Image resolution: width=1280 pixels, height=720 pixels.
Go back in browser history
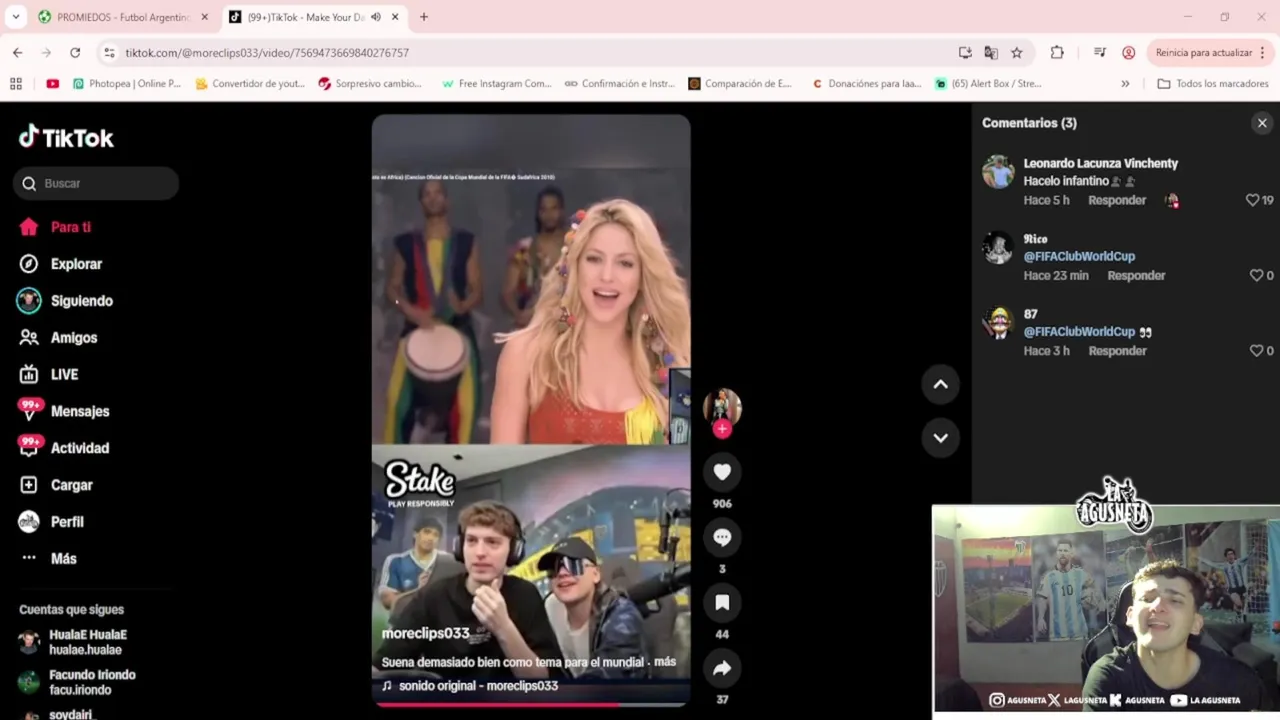pyautogui.click(x=18, y=52)
